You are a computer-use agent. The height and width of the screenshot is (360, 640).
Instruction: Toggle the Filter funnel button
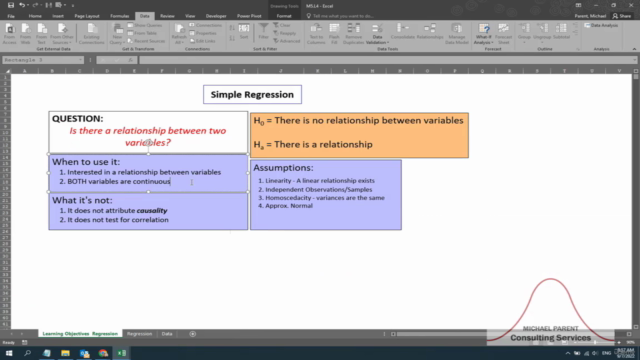click(x=264, y=31)
